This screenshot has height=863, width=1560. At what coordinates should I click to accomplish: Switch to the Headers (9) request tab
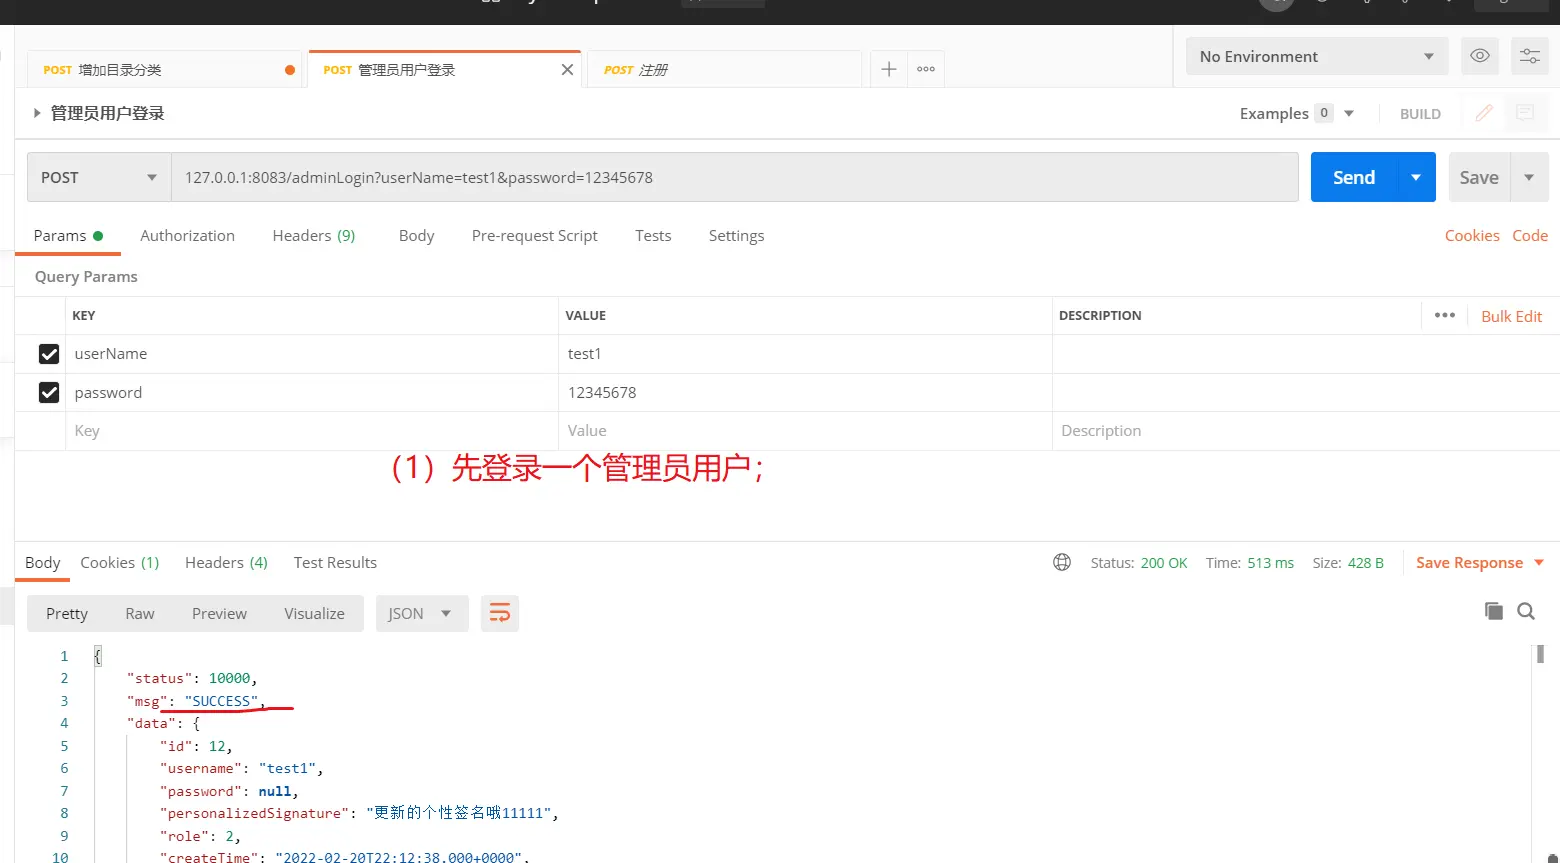pos(313,235)
